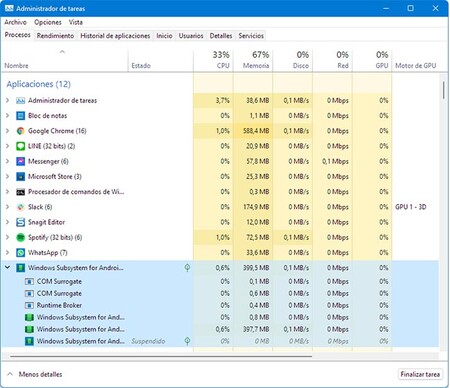Expand Procesador de comandos de Windows row
Image resolution: width=450 pixels, height=388 pixels.
point(7,192)
